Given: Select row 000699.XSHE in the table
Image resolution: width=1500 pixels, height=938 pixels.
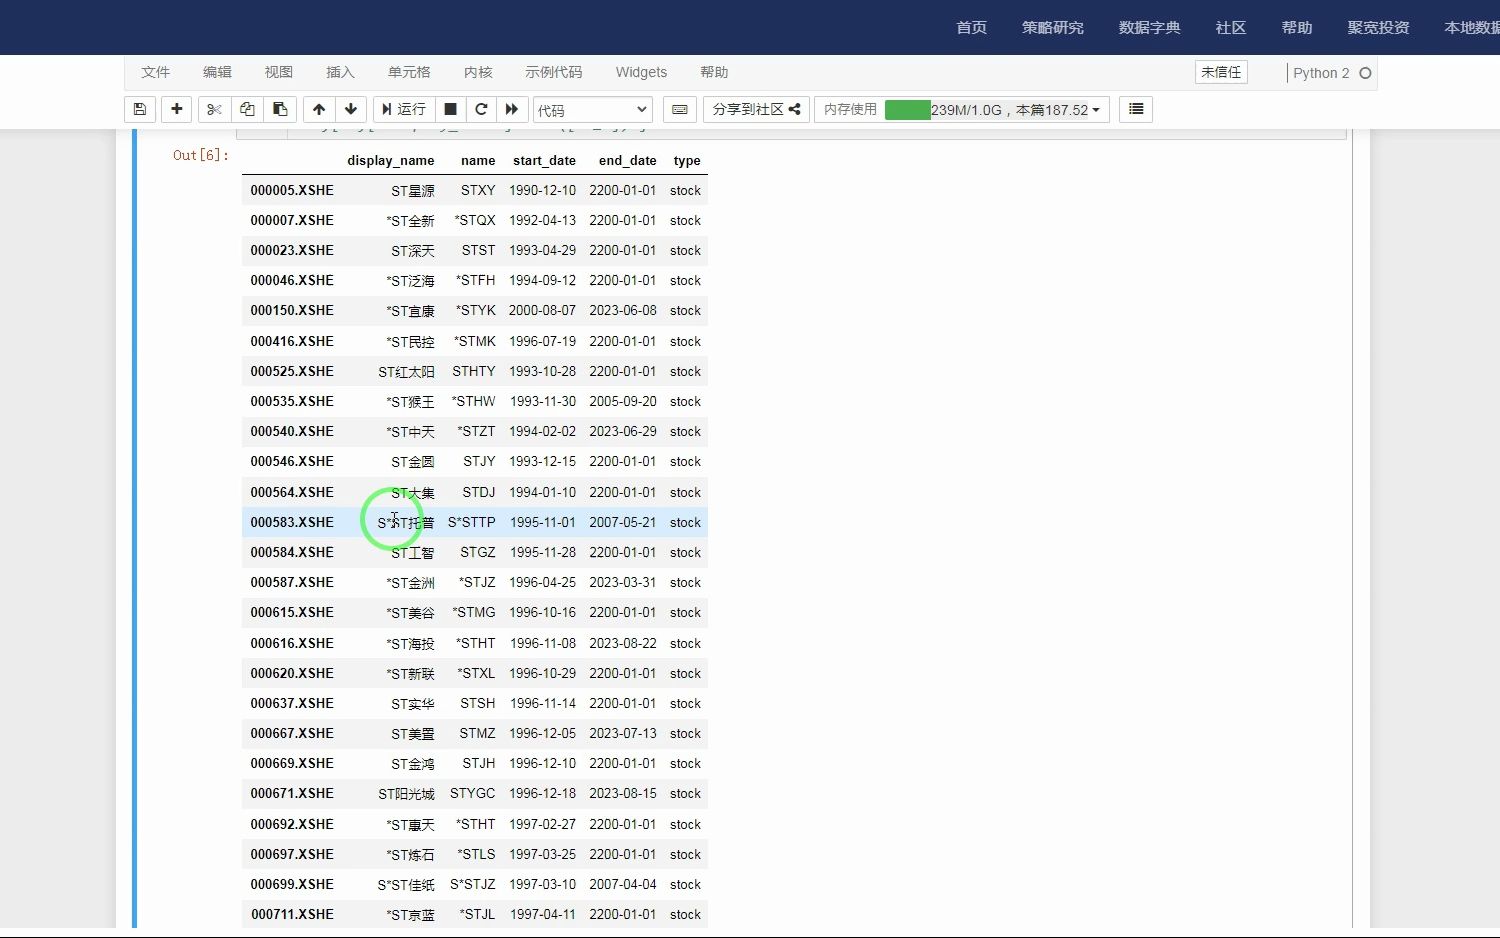Looking at the screenshot, I should pyautogui.click(x=475, y=884).
